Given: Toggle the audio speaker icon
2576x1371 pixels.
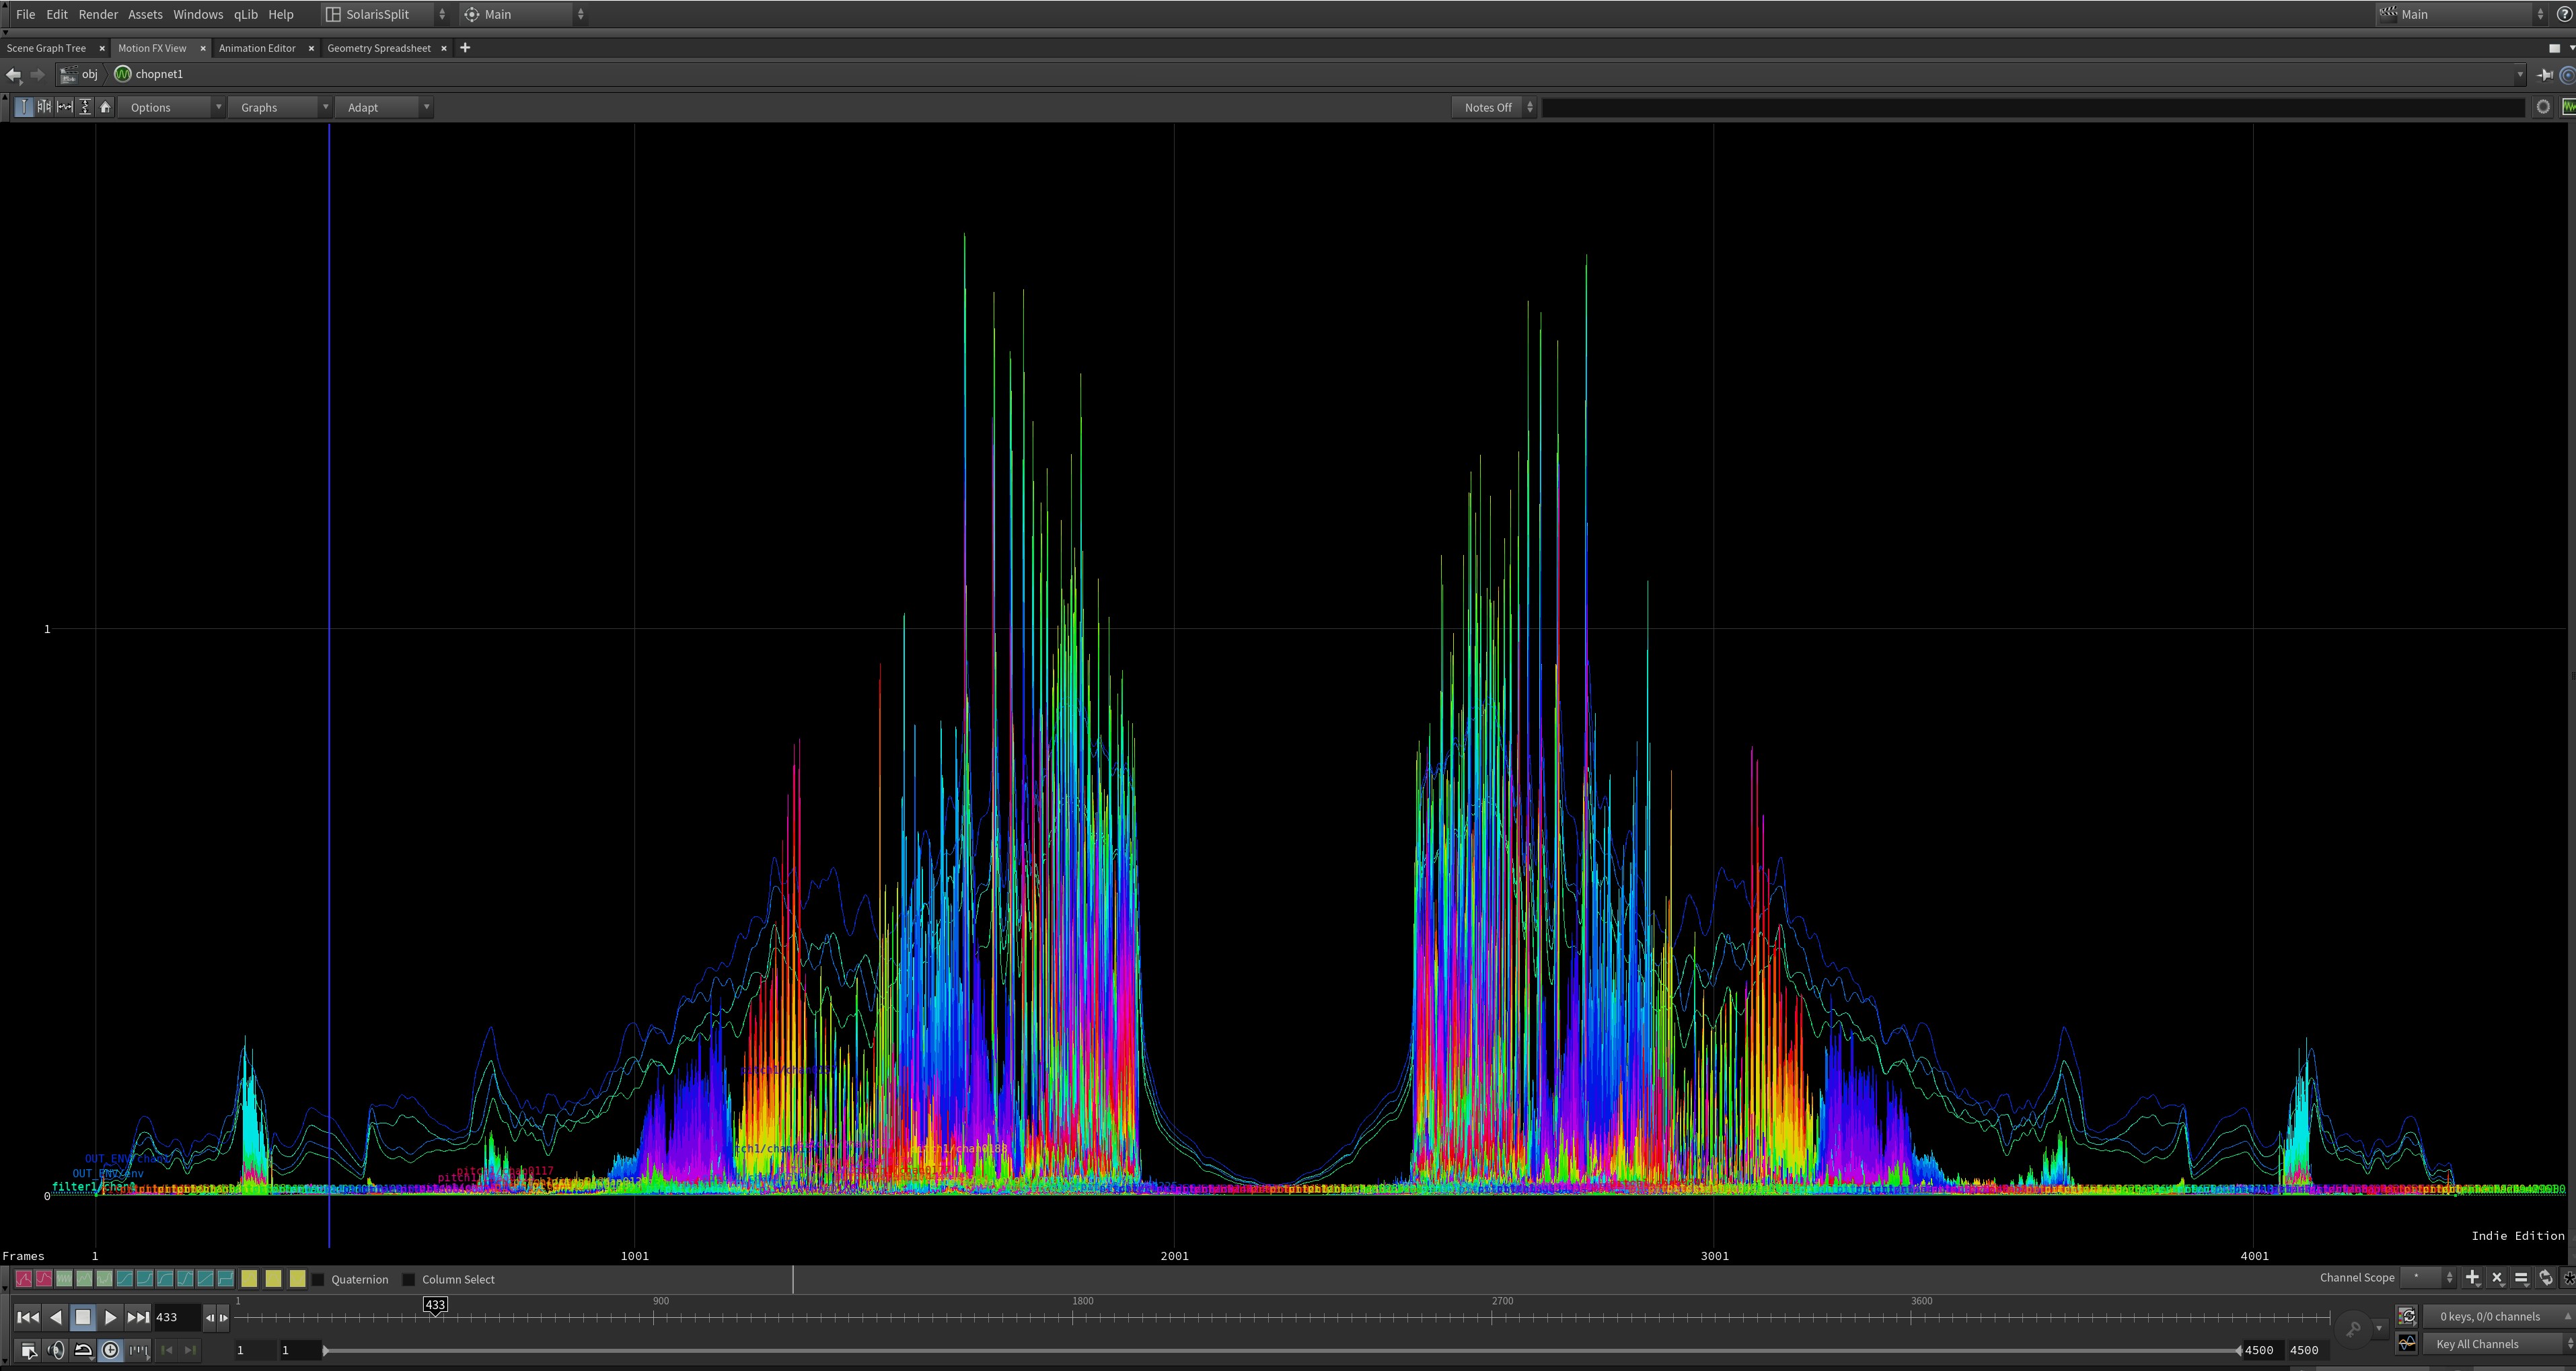Looking at the screenshot, I should pos(56,1350).
